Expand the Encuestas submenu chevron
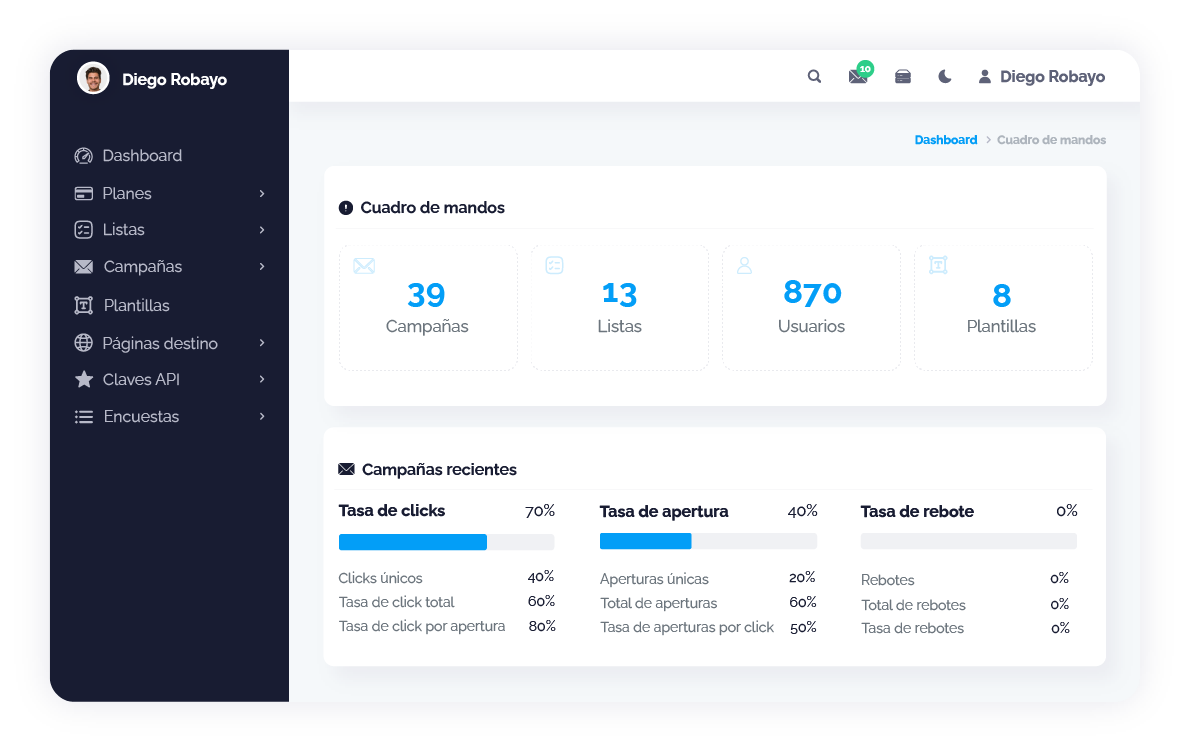Screen dimensions: 1188x750 262,416
